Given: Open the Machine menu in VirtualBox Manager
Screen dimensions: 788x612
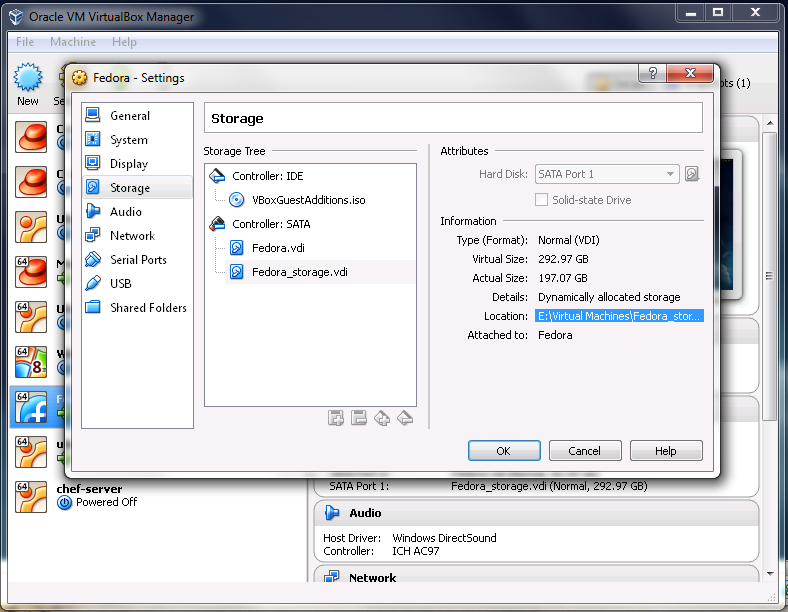Looking at the screenshot, I should 73,42.
